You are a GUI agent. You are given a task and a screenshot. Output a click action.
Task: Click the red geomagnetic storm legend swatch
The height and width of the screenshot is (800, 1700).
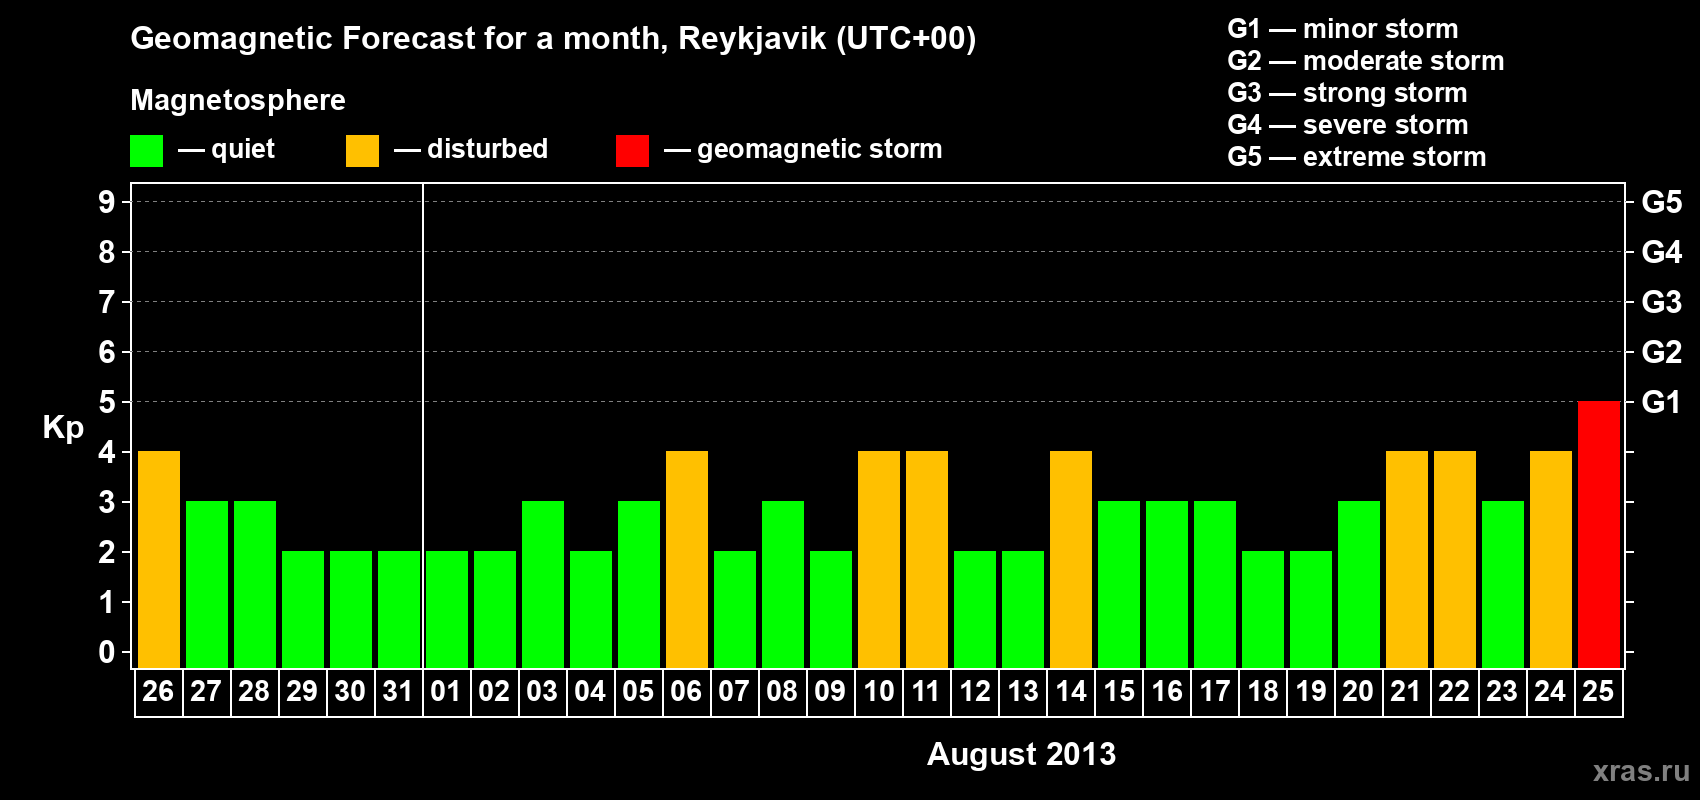click(x=632, y=151)
